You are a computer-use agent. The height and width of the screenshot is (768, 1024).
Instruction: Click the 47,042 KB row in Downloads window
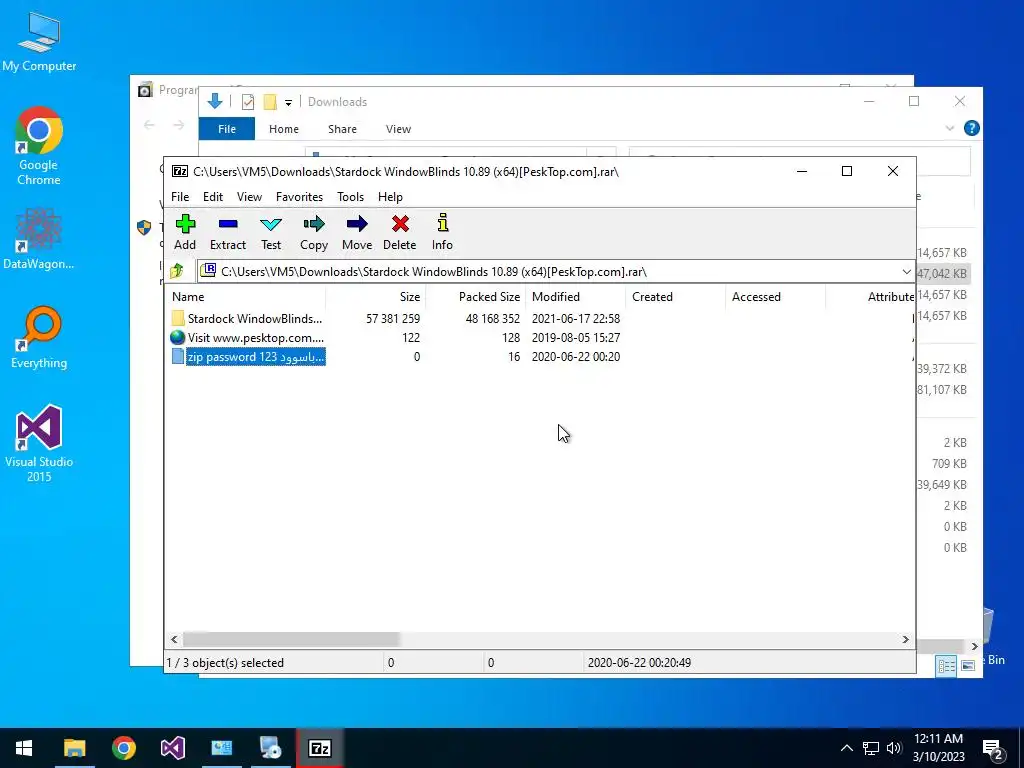tap(942, 274)
